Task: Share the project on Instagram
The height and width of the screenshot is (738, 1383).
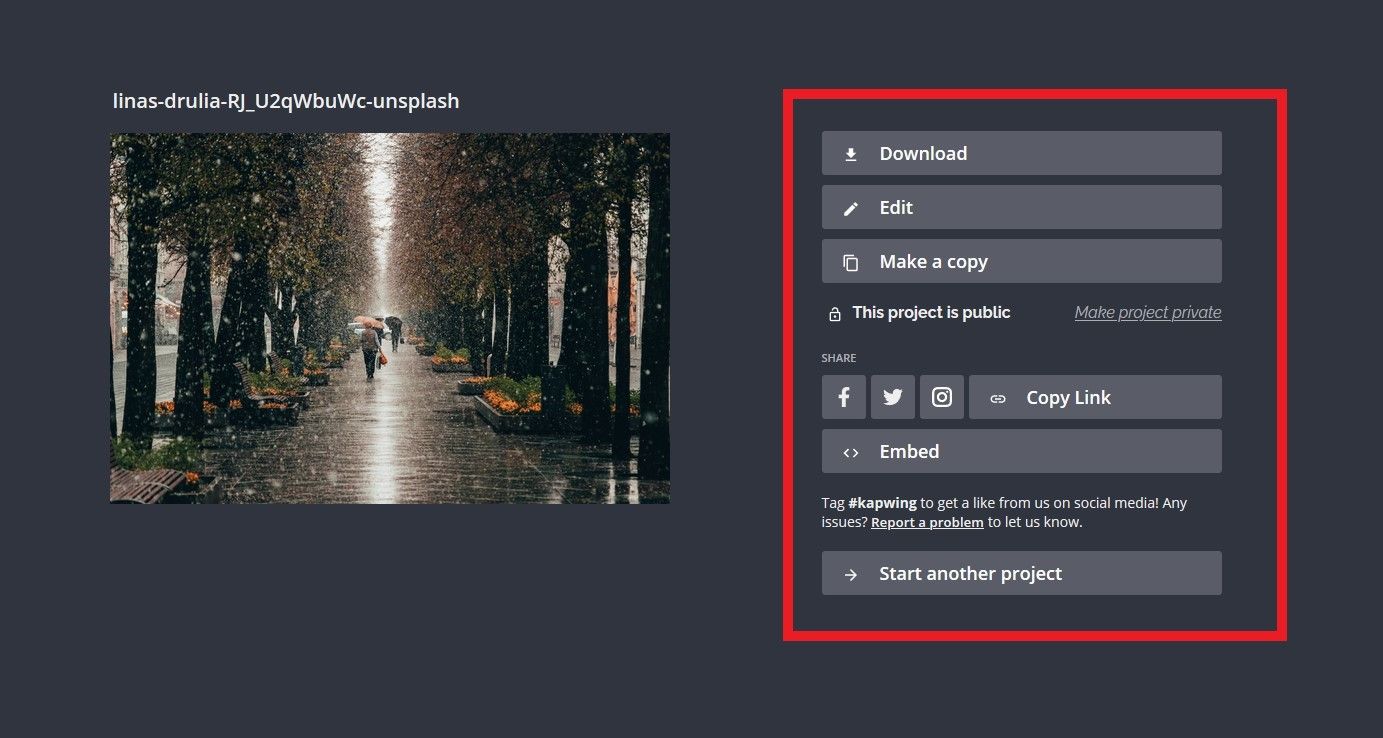Action: 941,397
